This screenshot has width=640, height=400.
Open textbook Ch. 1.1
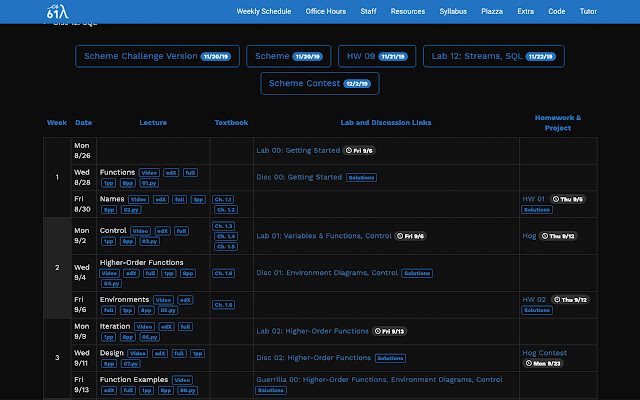pos(223,200)
